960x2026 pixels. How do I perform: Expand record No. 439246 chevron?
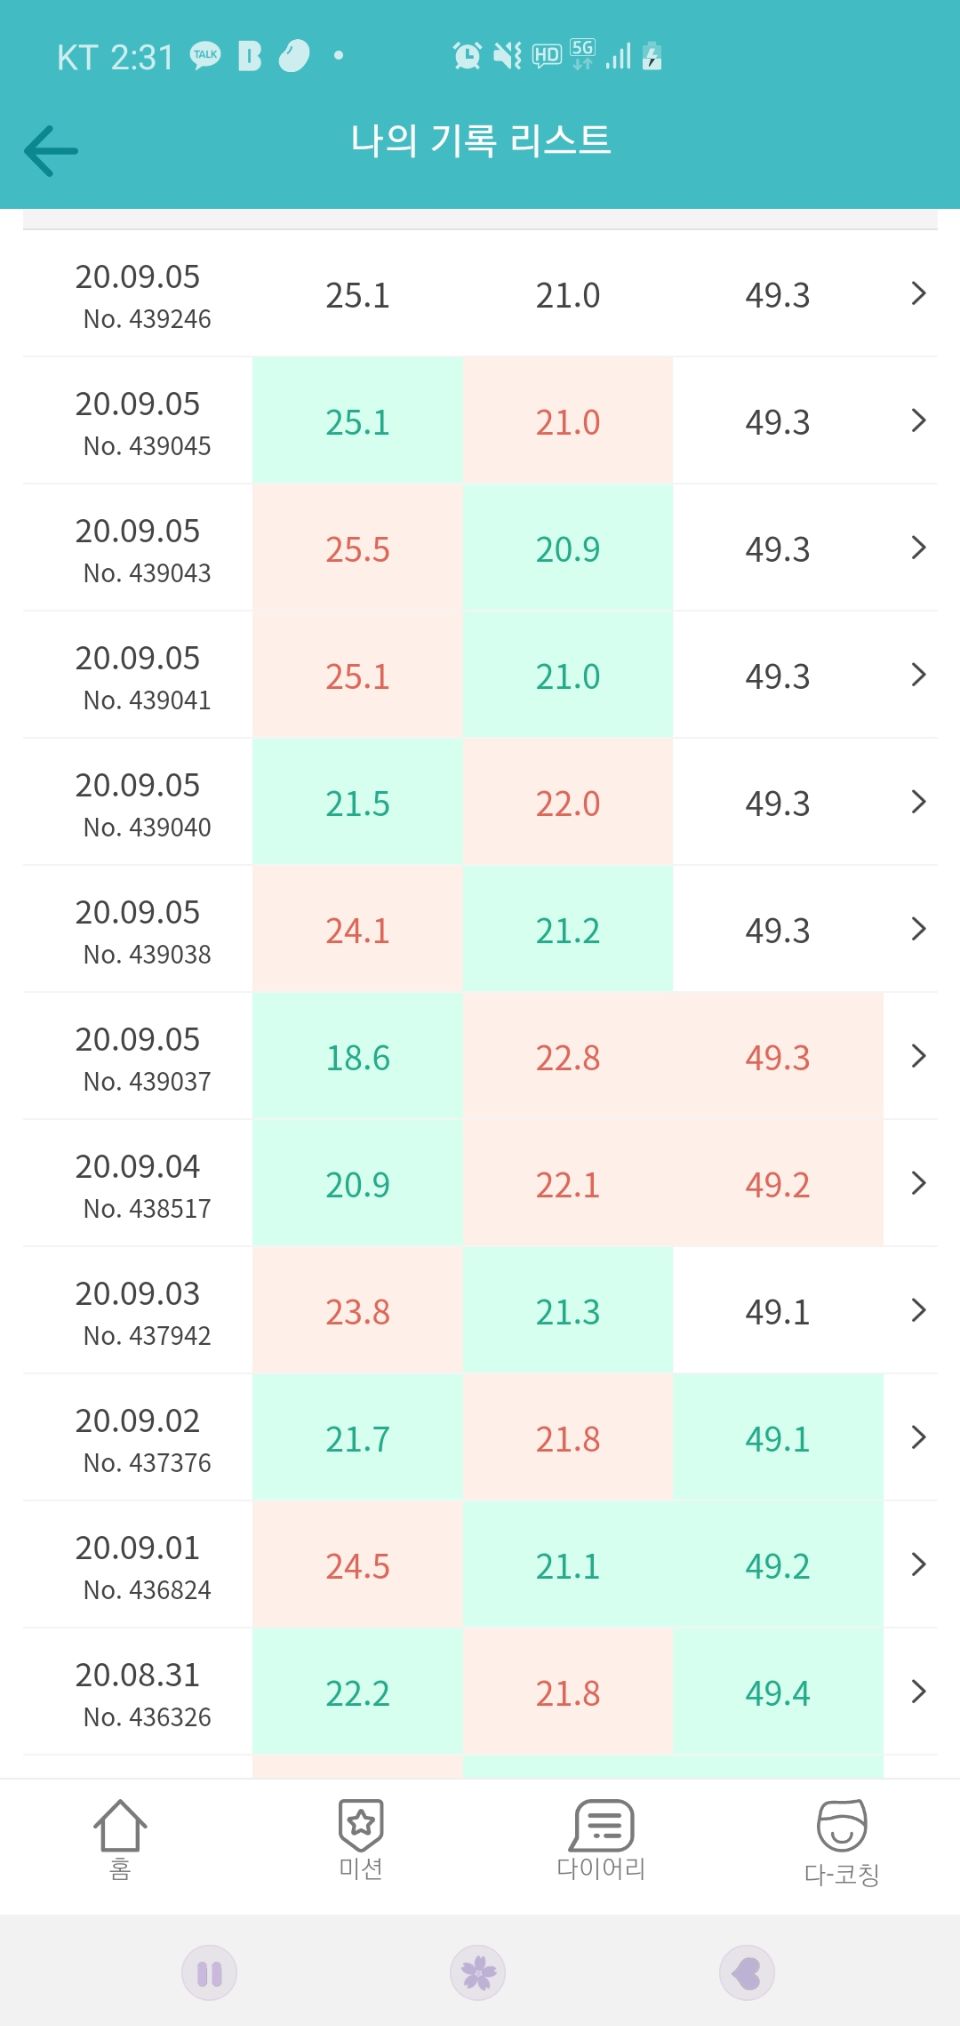pos(918,294)
